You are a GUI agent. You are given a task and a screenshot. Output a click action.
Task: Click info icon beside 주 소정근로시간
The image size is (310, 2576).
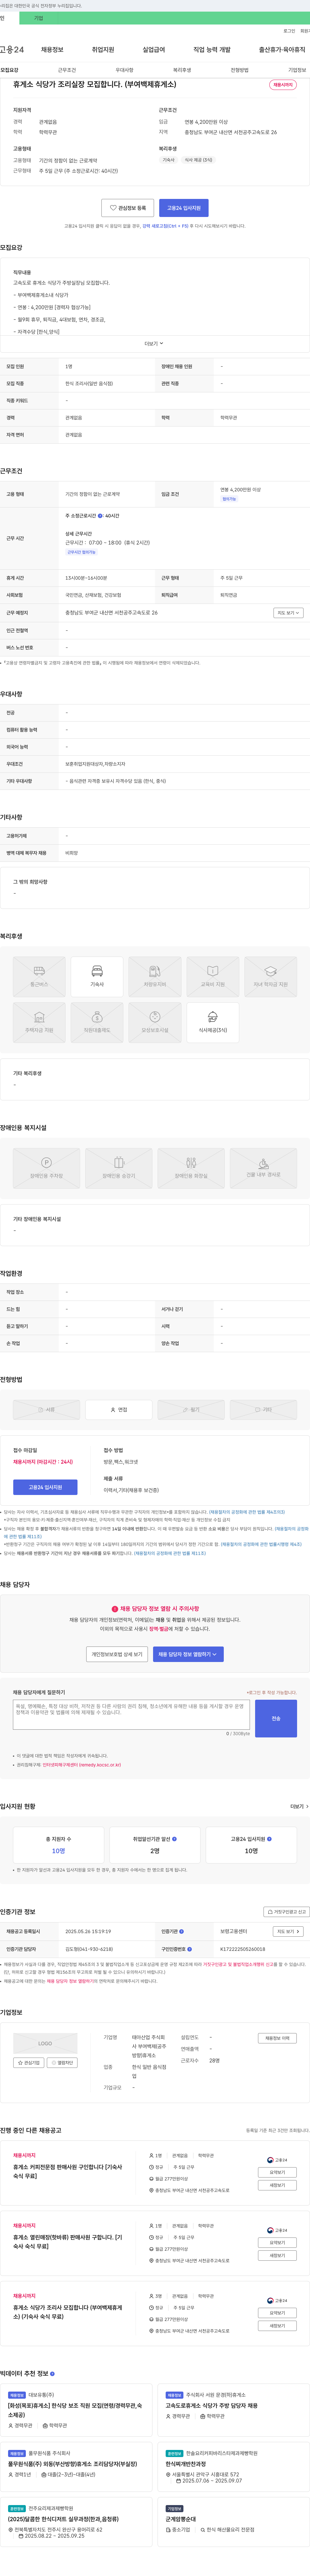[100, 516]
